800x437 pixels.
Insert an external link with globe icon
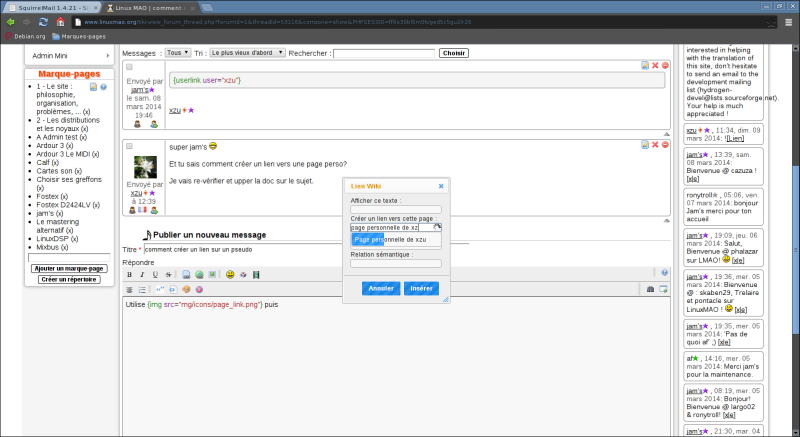[x=199, y=275]
